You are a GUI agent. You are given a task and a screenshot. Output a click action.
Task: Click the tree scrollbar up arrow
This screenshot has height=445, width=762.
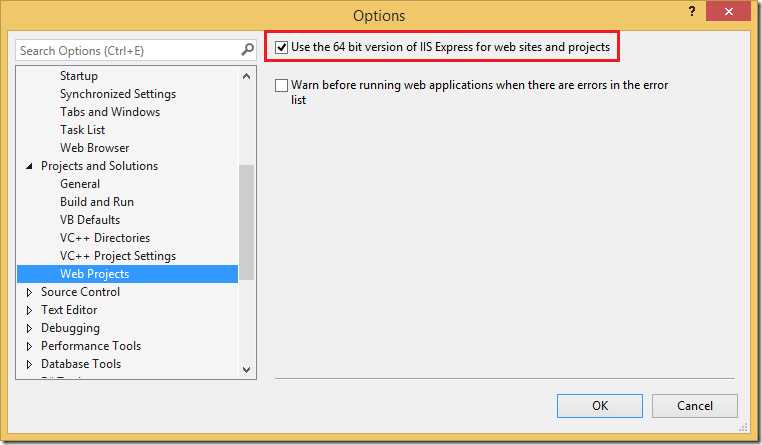coord(247,73)
